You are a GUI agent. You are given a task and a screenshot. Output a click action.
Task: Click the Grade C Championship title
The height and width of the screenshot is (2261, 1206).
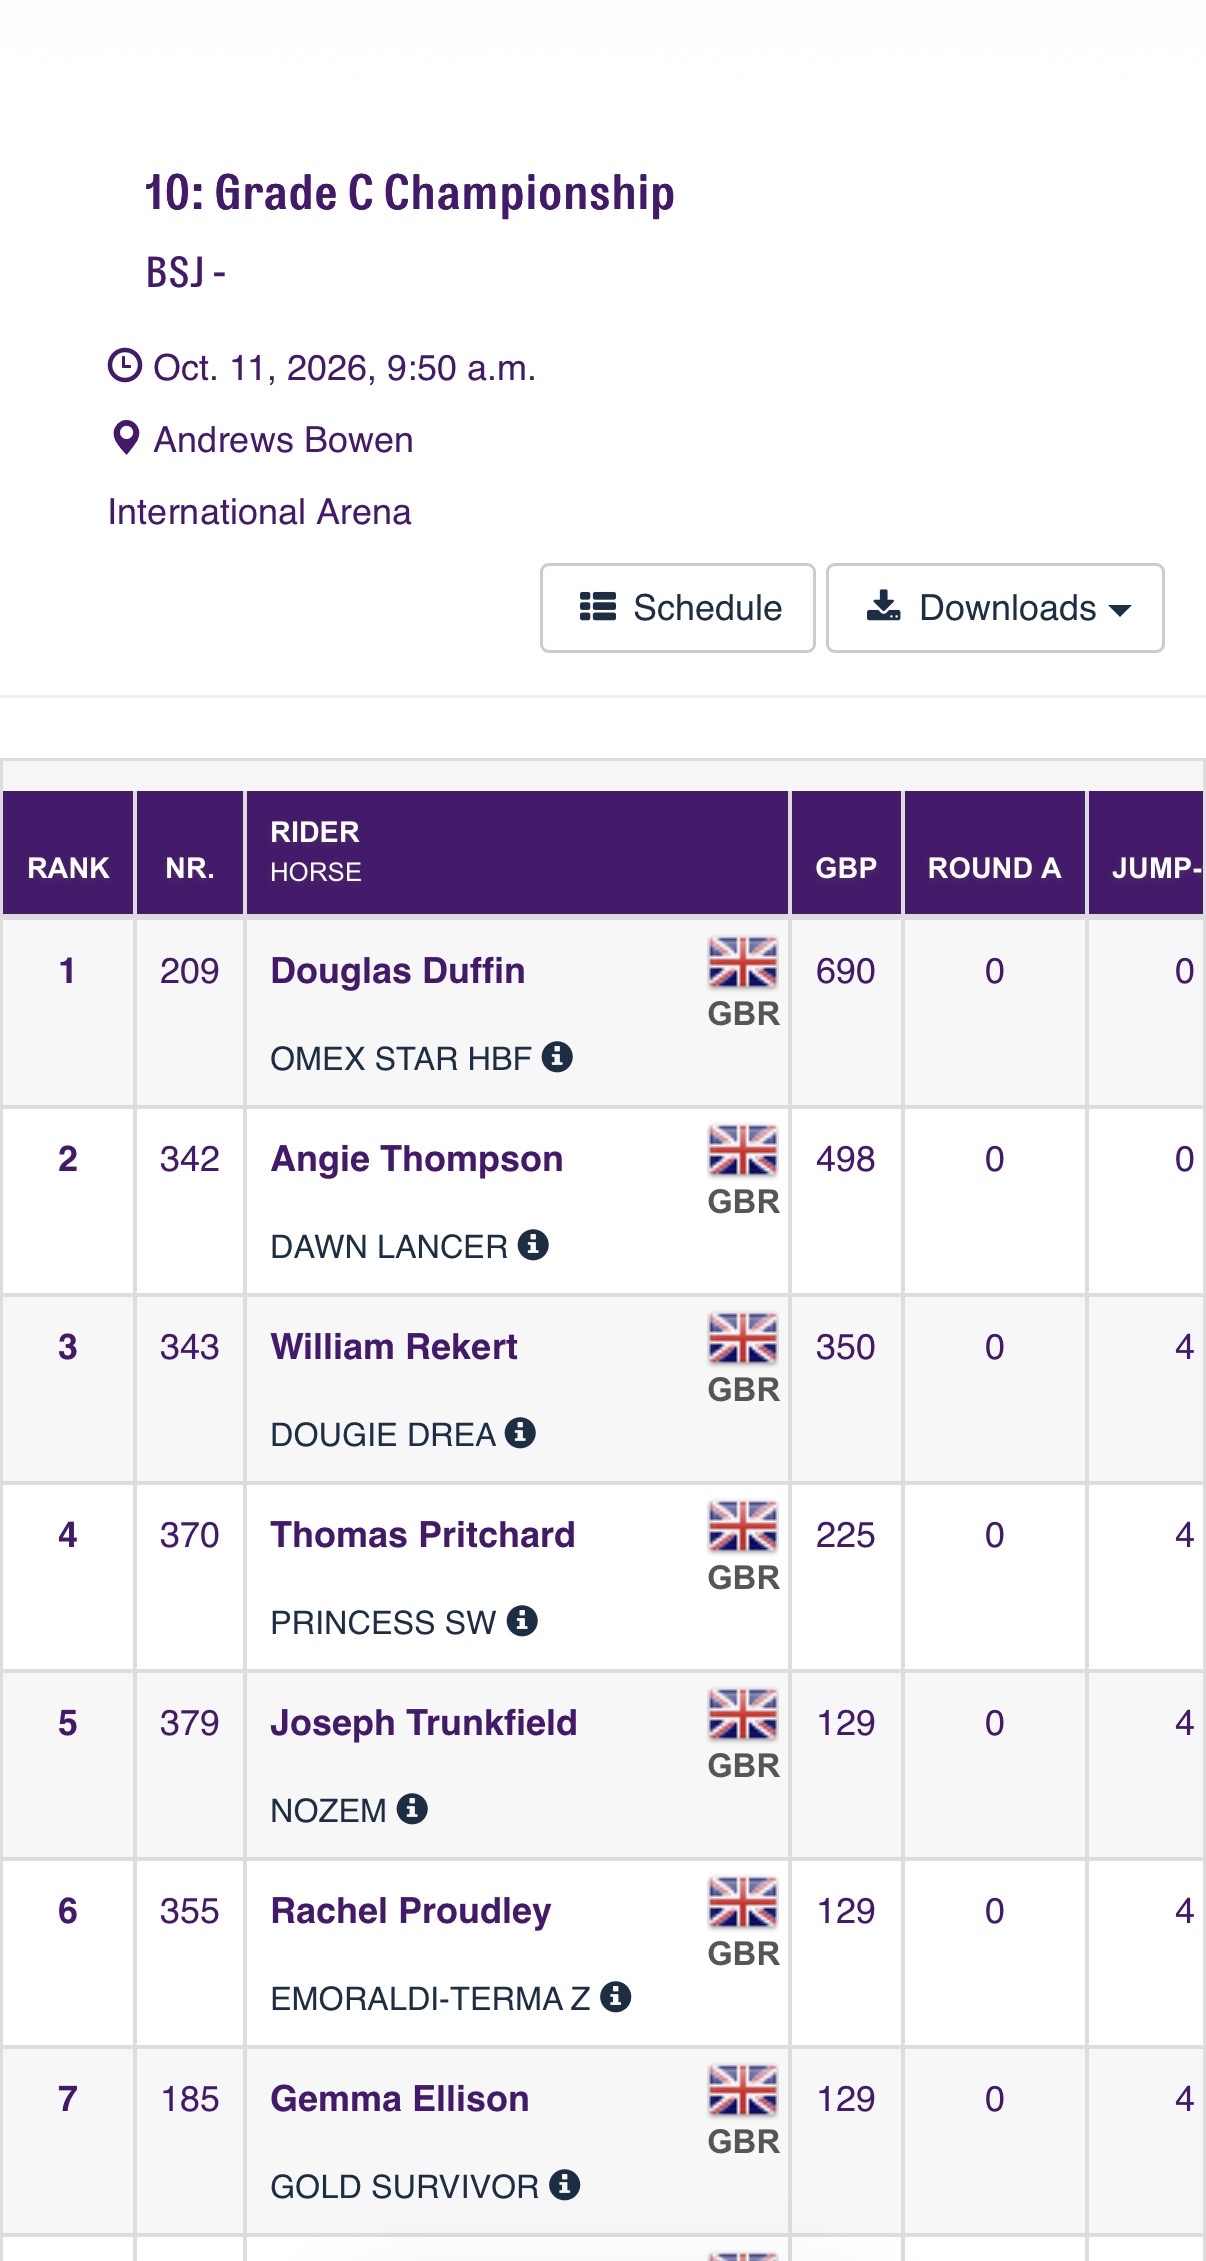point(410,193)
